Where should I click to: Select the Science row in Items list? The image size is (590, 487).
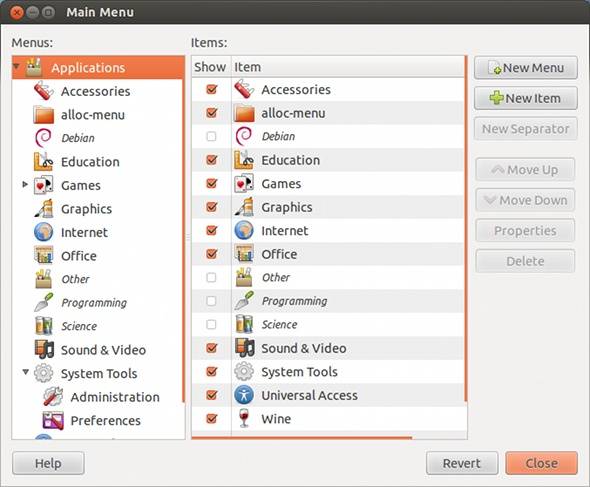pyautogui.click(x=328, y=324)
